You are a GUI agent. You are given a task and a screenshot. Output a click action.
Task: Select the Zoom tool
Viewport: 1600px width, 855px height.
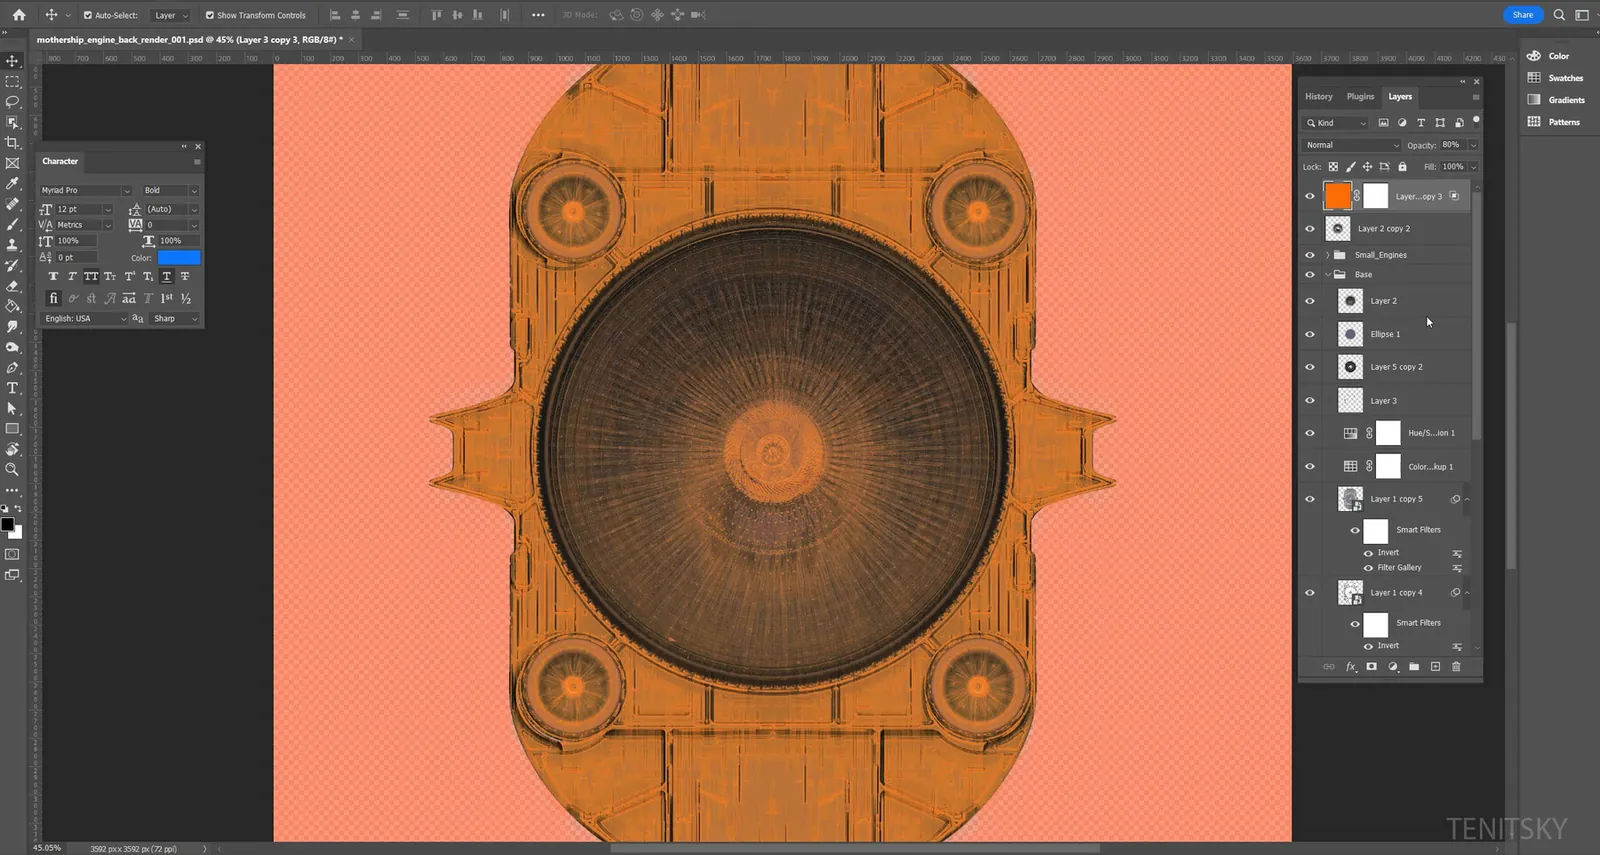pos(12,469)
